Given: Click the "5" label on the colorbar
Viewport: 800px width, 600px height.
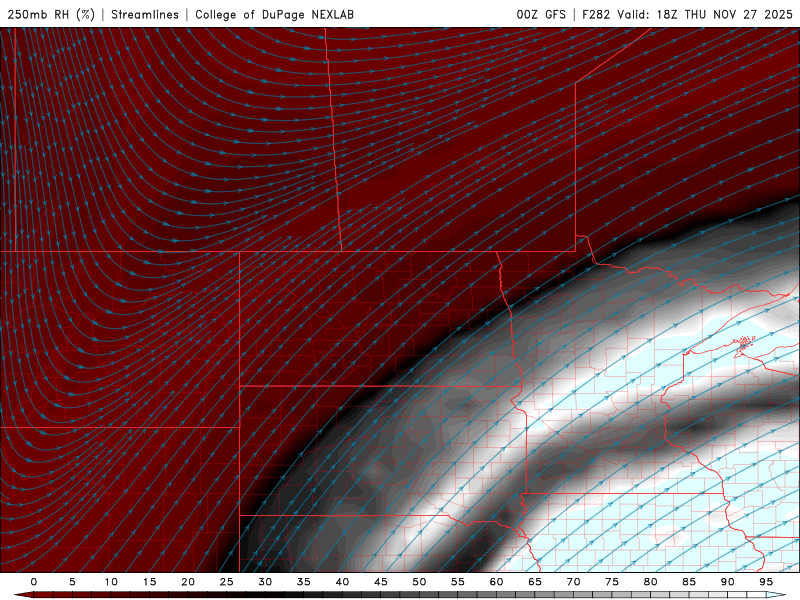Looking at the screenshot, I should coord(72,582).
